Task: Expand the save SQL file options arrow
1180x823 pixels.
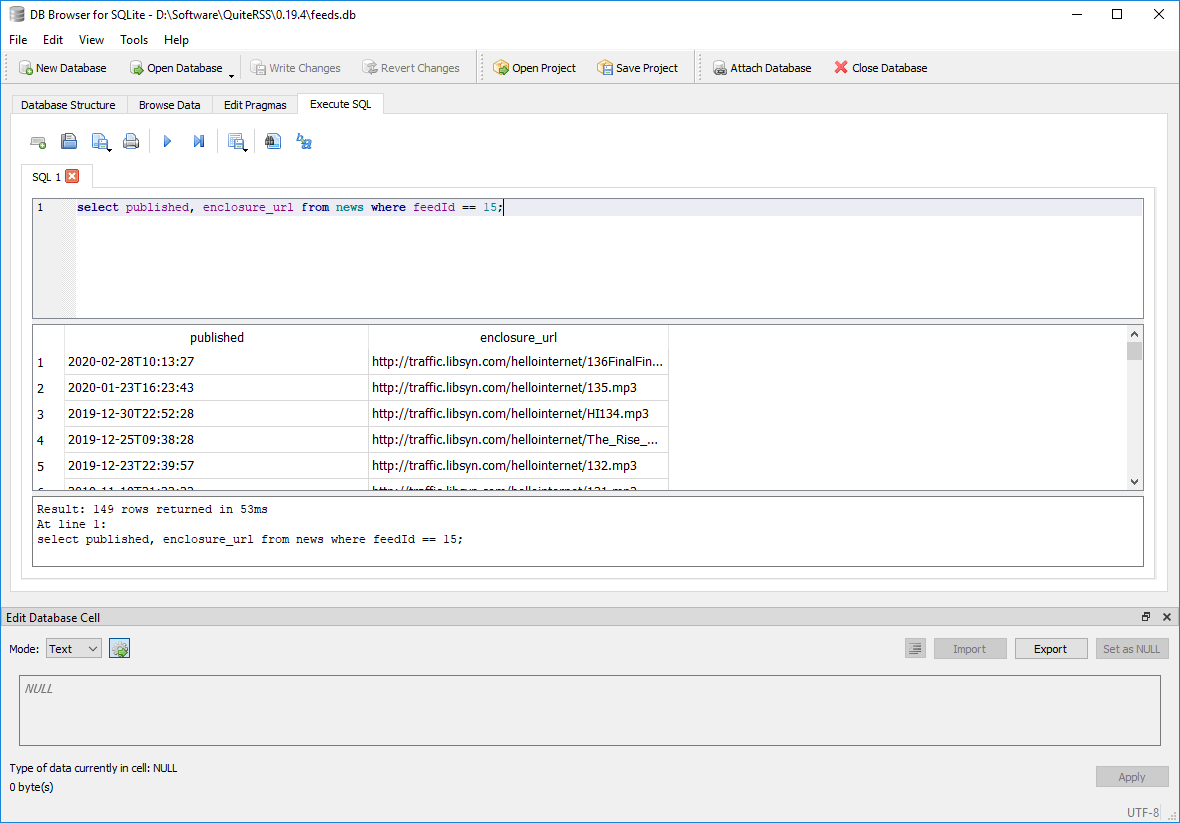Action: tap(108, 150)
